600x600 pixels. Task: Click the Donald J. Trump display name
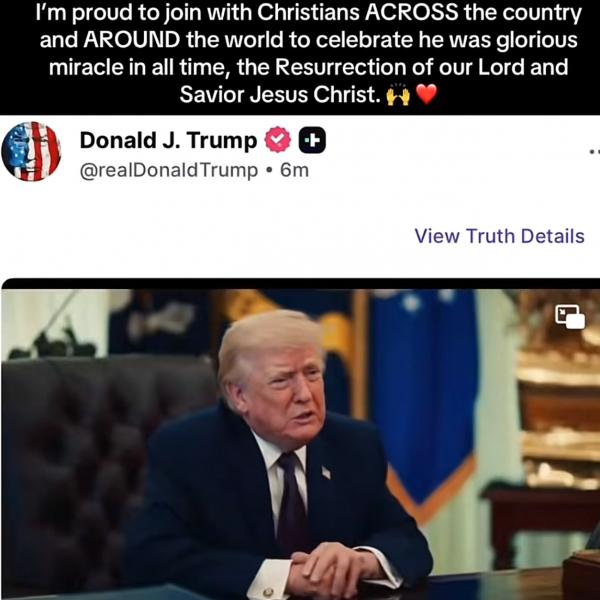(168, 140)
